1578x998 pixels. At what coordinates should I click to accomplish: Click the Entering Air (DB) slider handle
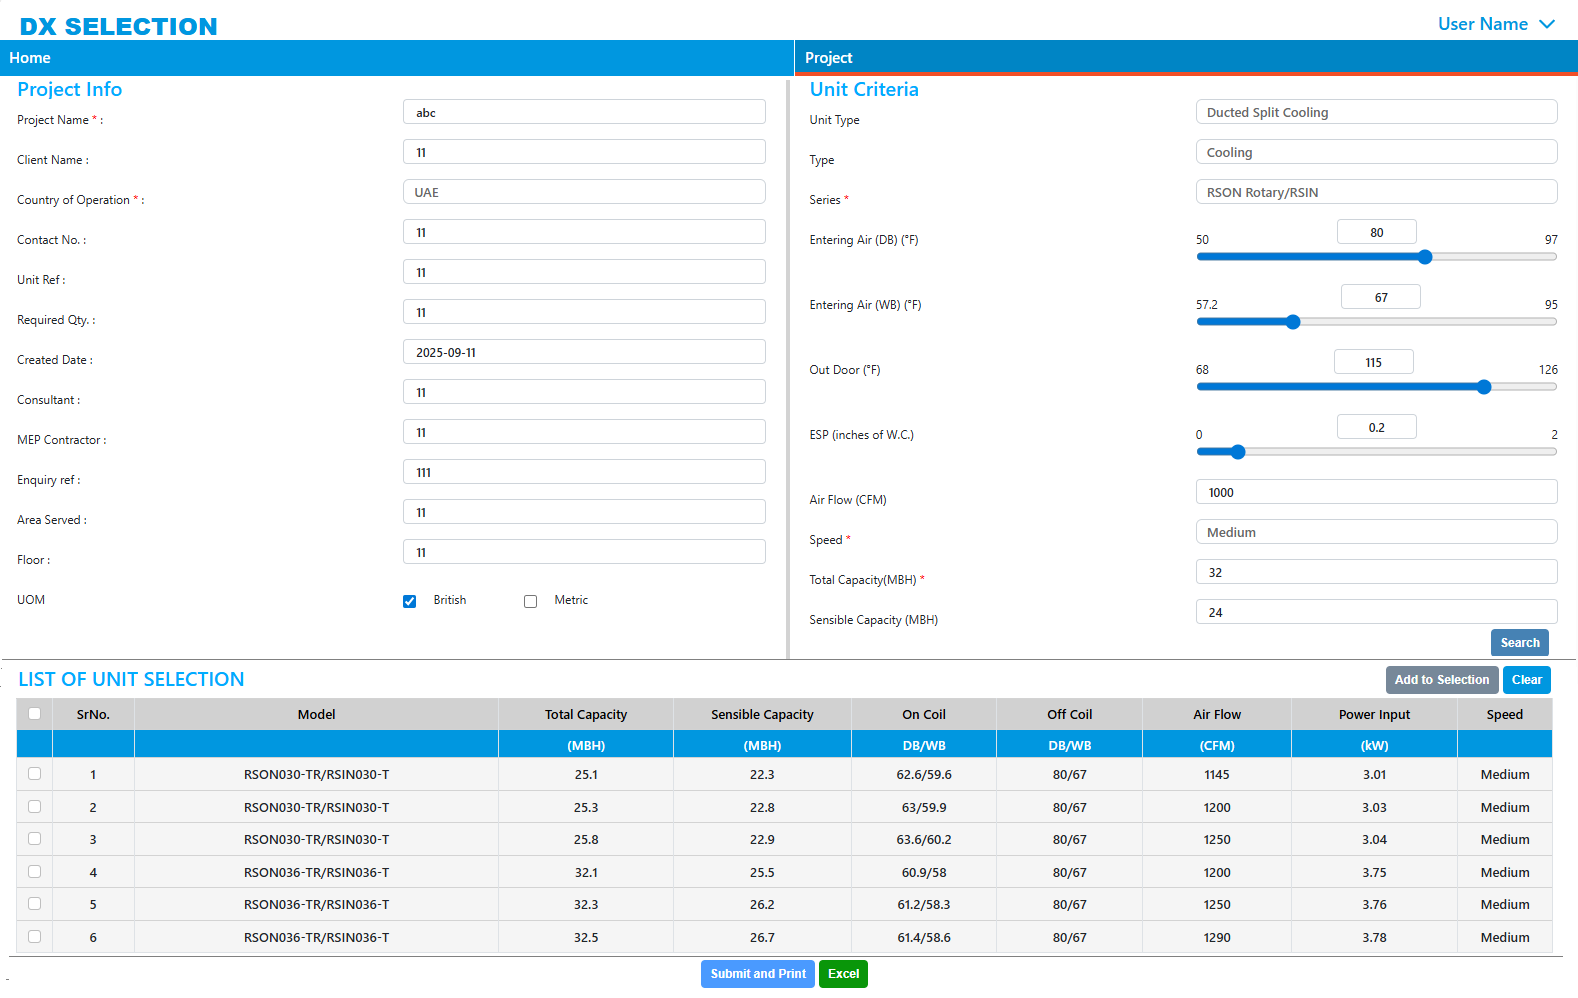point(1425,257)
